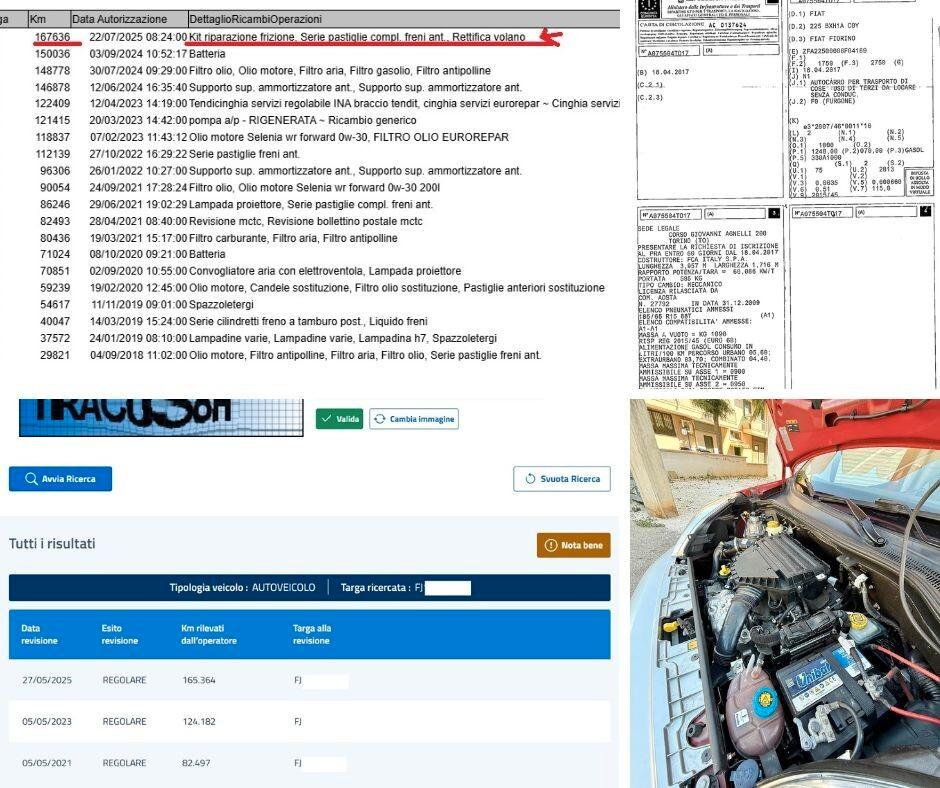The image size is (940, 788).
Task: Click the Km rilevati dall'operatore column header
Action: pos(209,634)
